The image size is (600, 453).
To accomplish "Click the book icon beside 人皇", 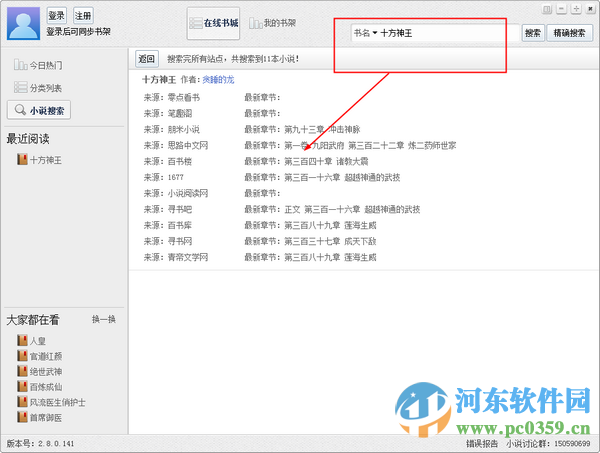I will (x=22, y=340).
